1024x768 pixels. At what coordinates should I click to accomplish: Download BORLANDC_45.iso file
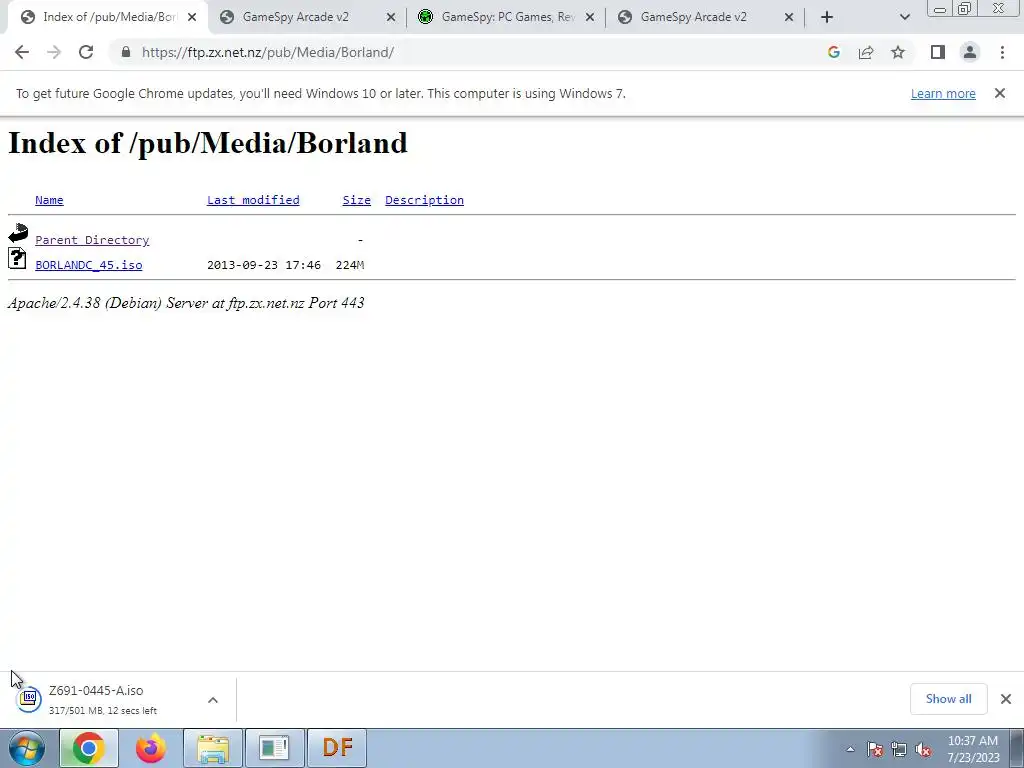click(89, 264)
